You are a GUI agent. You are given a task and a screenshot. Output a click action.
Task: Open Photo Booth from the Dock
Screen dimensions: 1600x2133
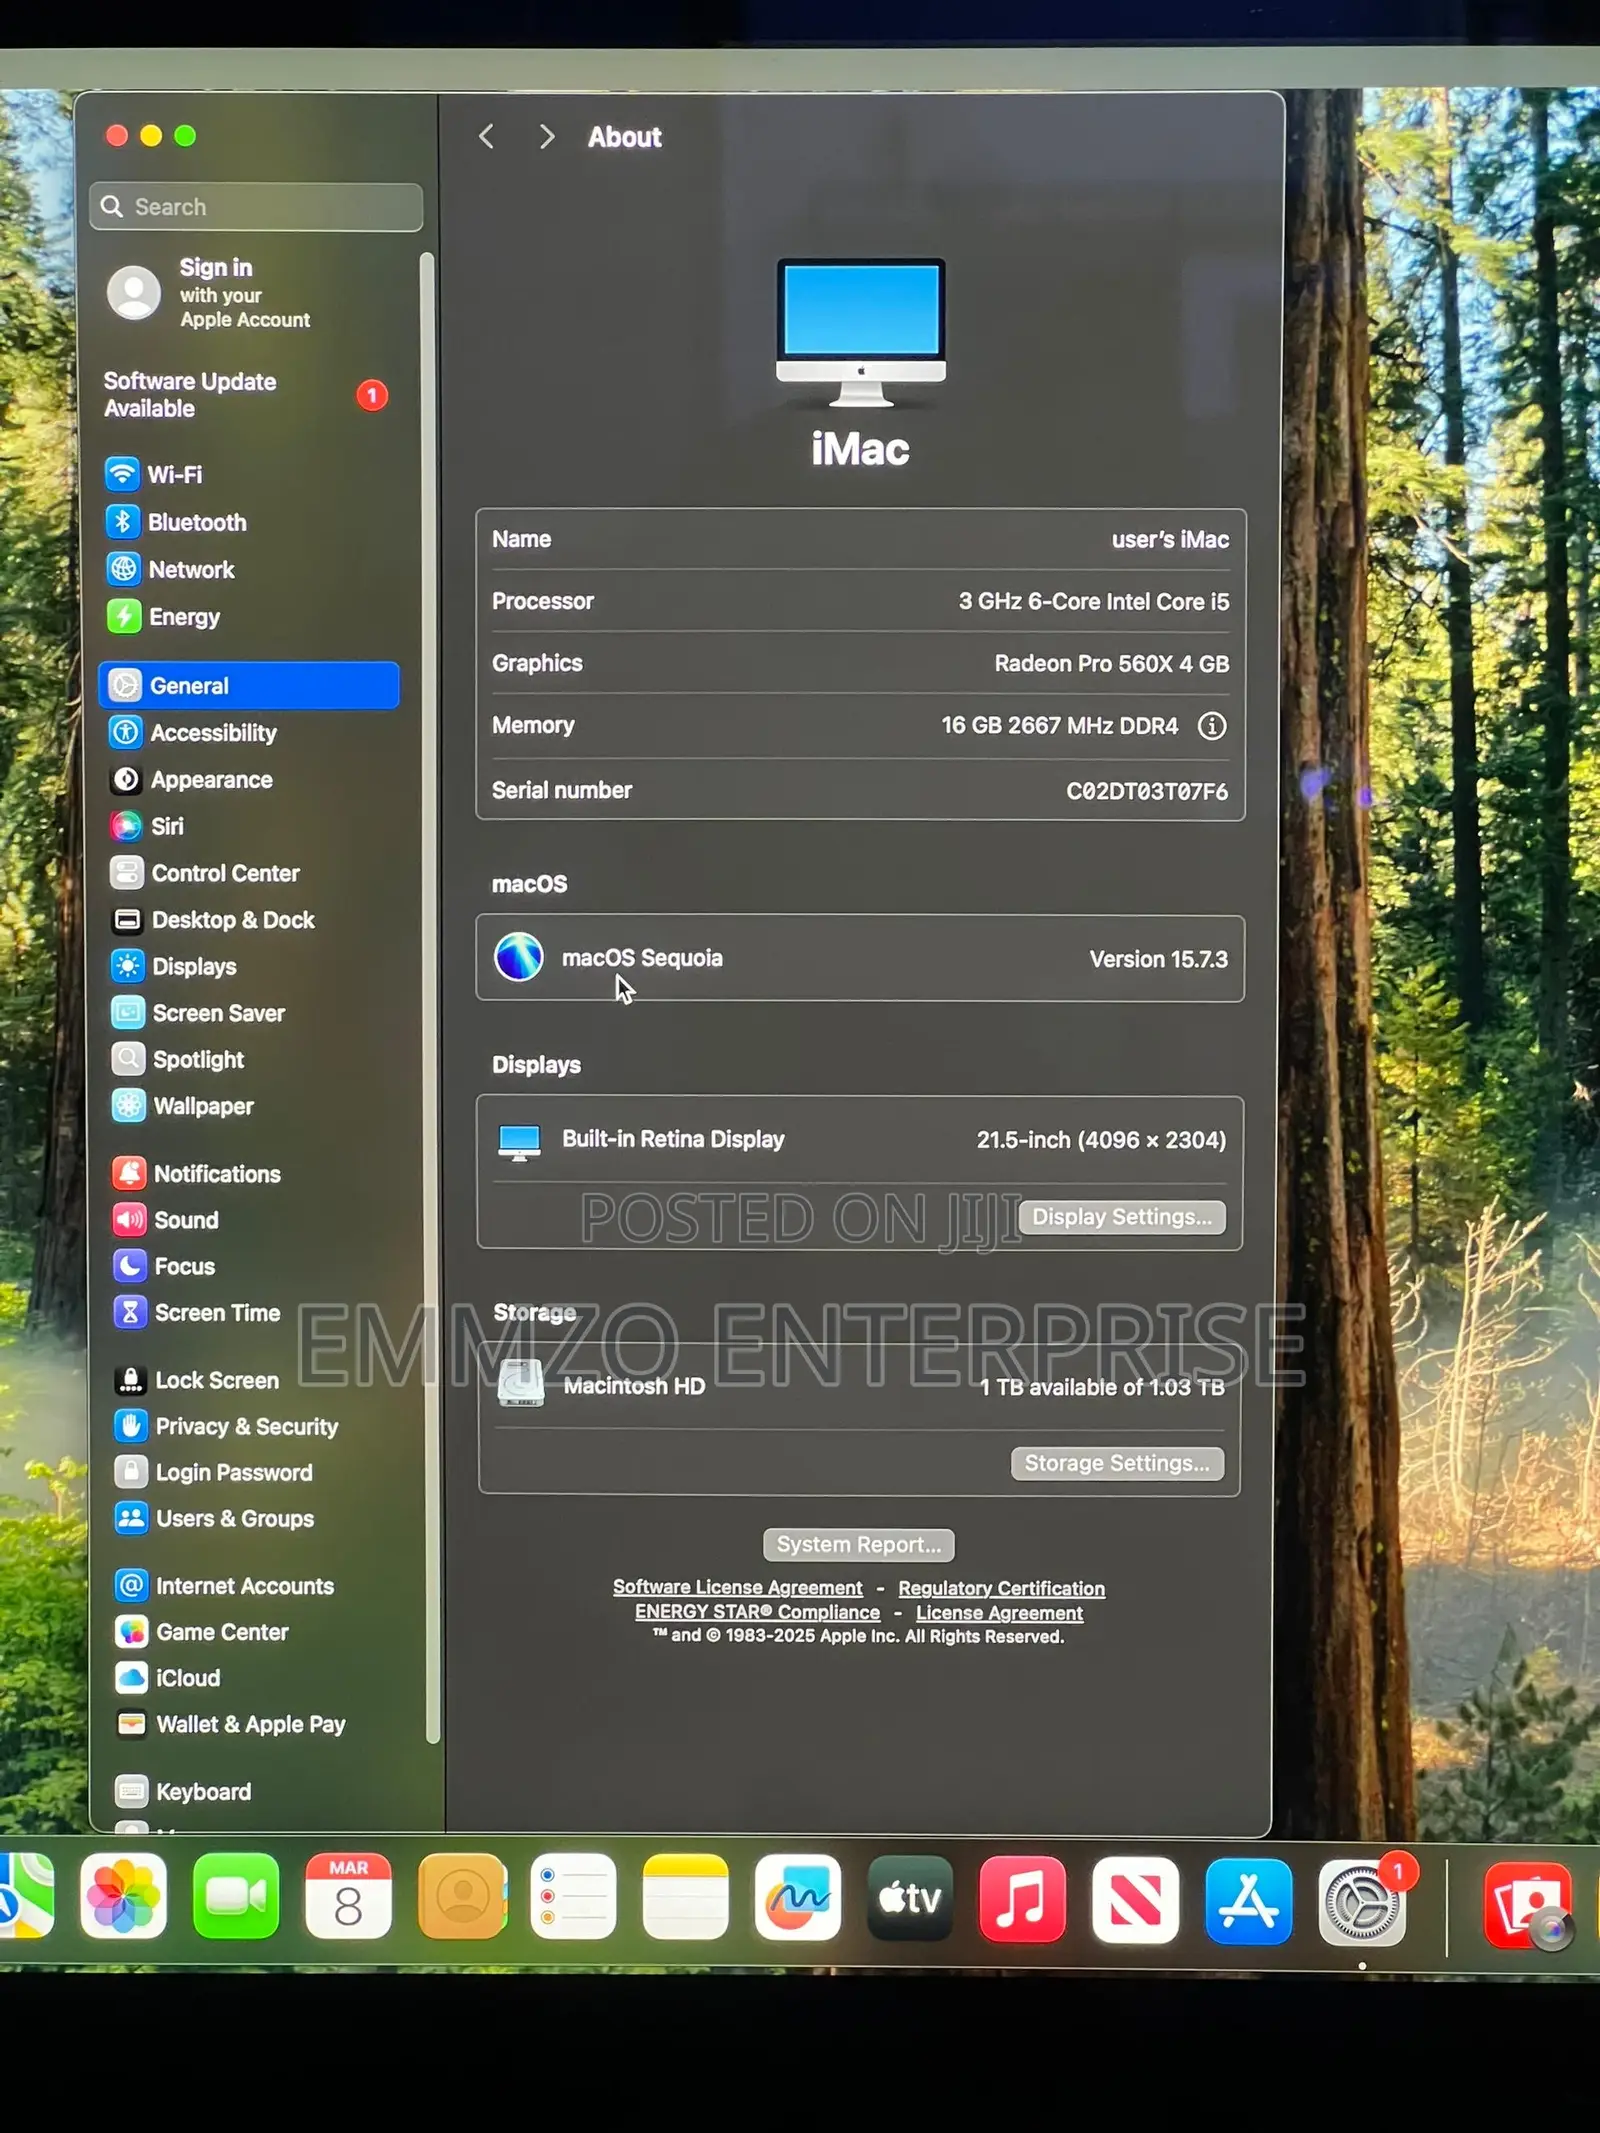point(1528,1905)
